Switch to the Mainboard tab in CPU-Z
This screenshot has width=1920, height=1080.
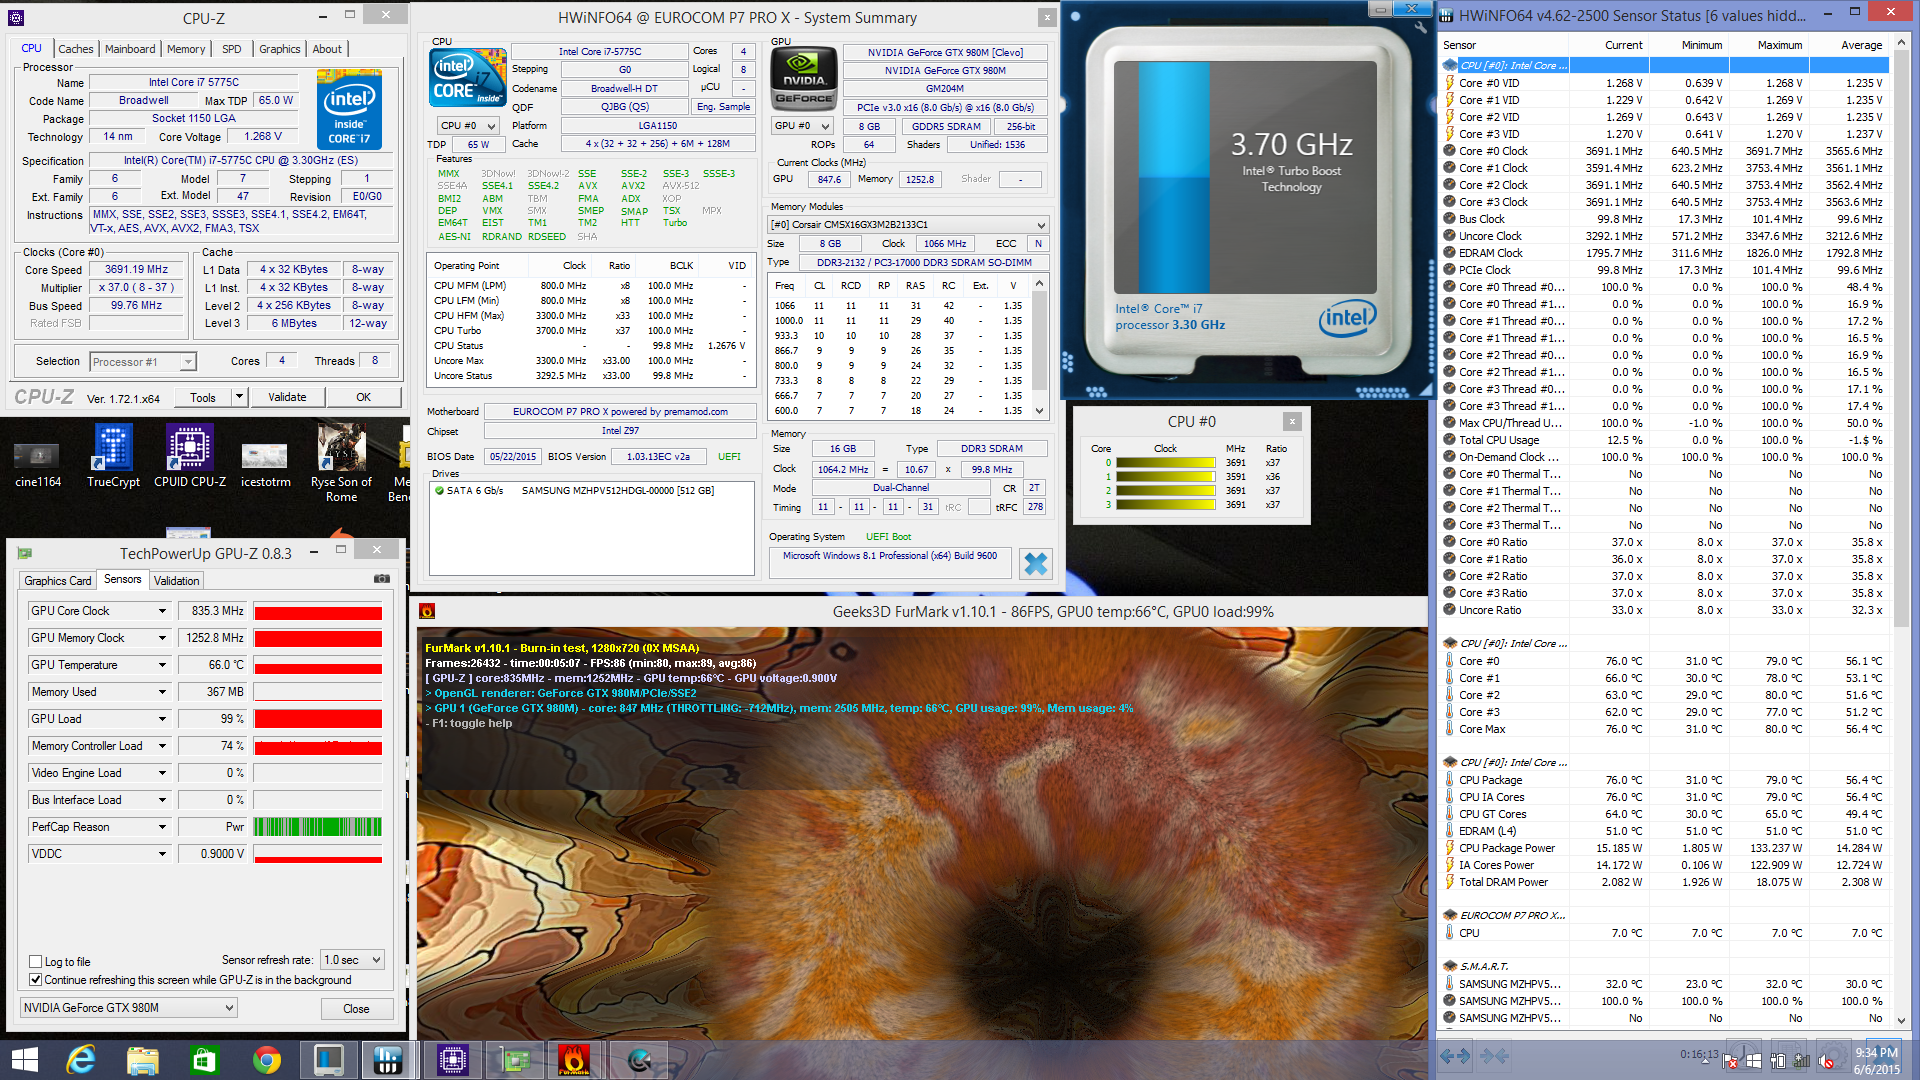coord(130,49)
